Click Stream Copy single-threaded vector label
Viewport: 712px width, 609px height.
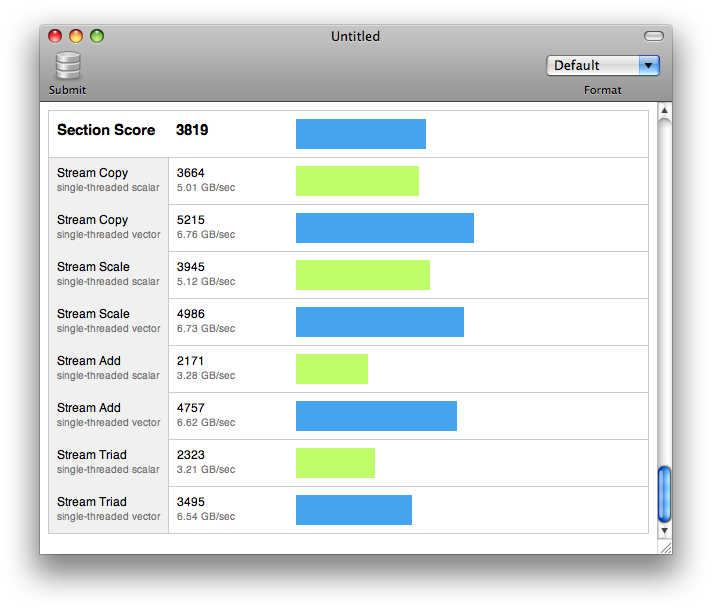tap(109, 227)
